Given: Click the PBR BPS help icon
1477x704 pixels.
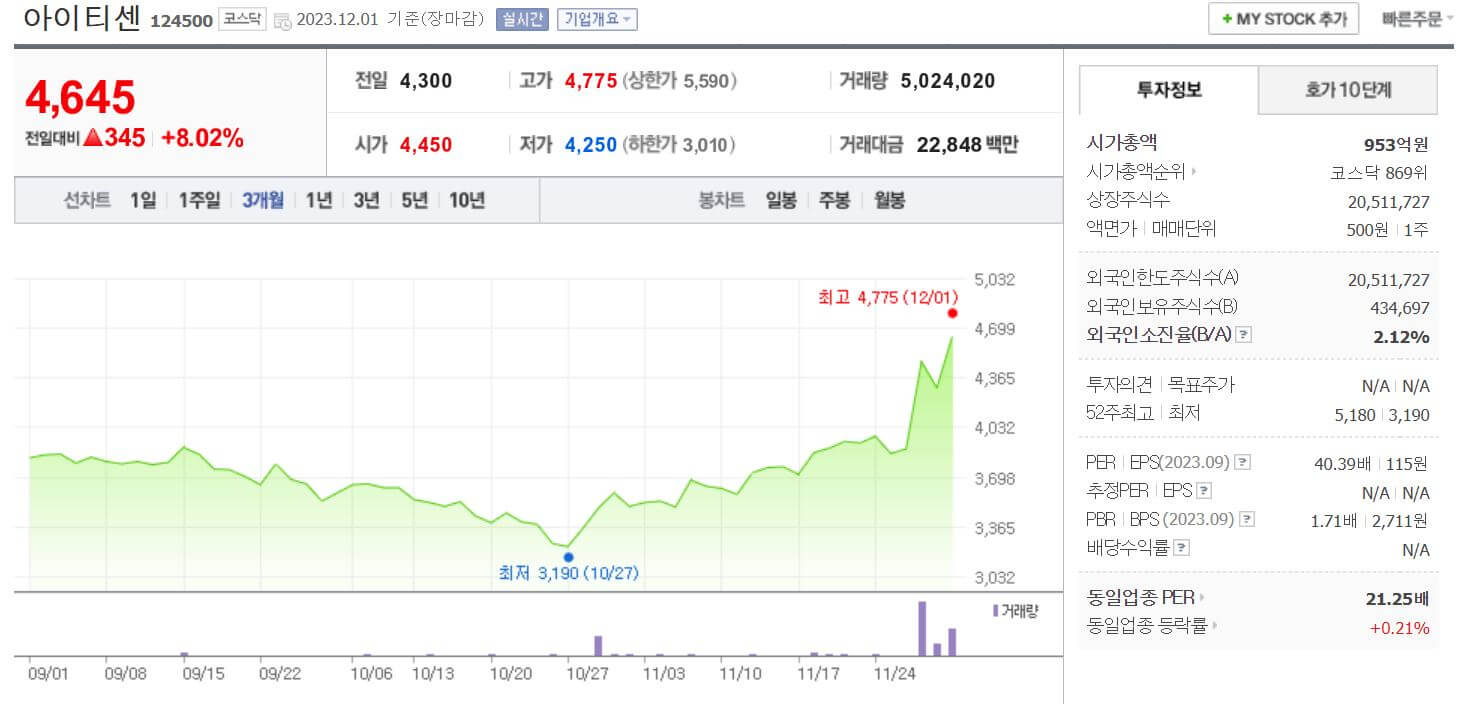Looking at the screenshot, I should [1247, 518].
